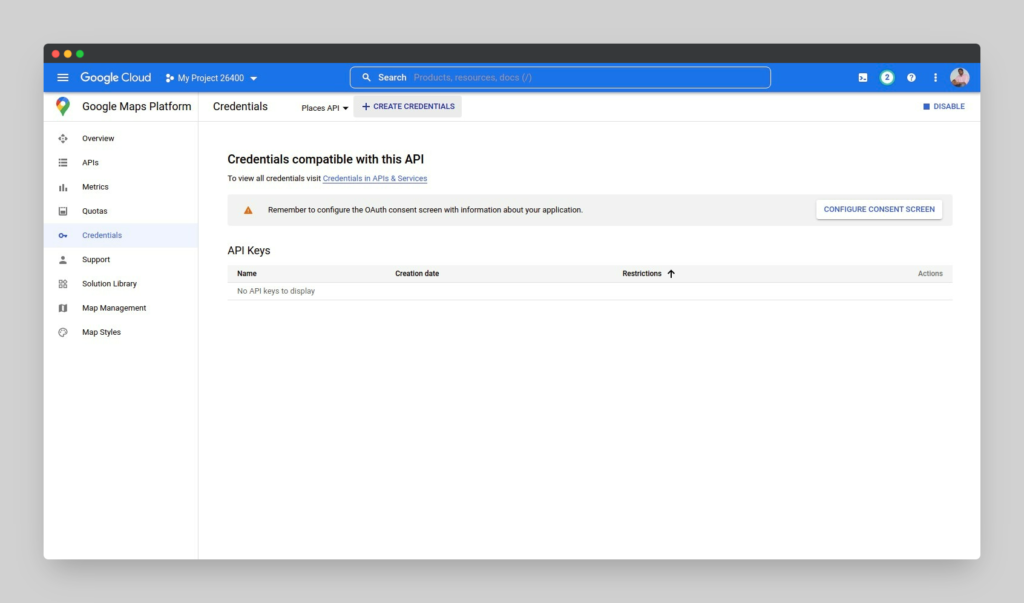Click the search magnifier icon
1024x603 pixels.
pos(366,77)
